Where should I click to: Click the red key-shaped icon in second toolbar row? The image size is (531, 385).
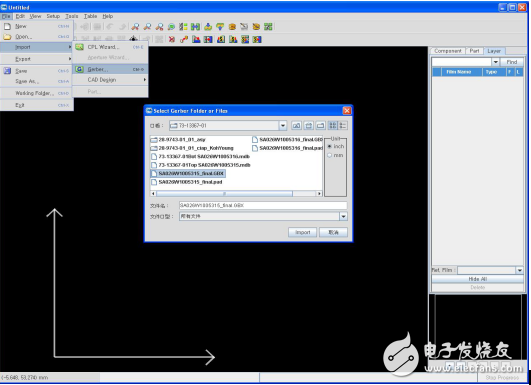(184, 39)
